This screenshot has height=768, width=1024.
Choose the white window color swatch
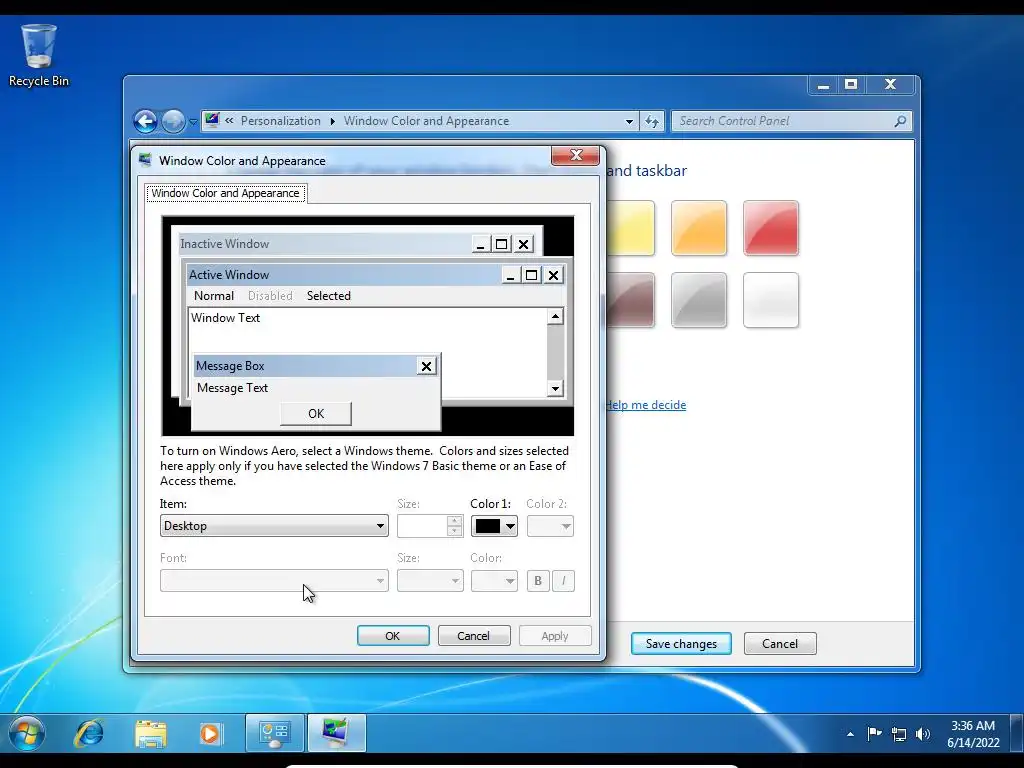[771, 300]
